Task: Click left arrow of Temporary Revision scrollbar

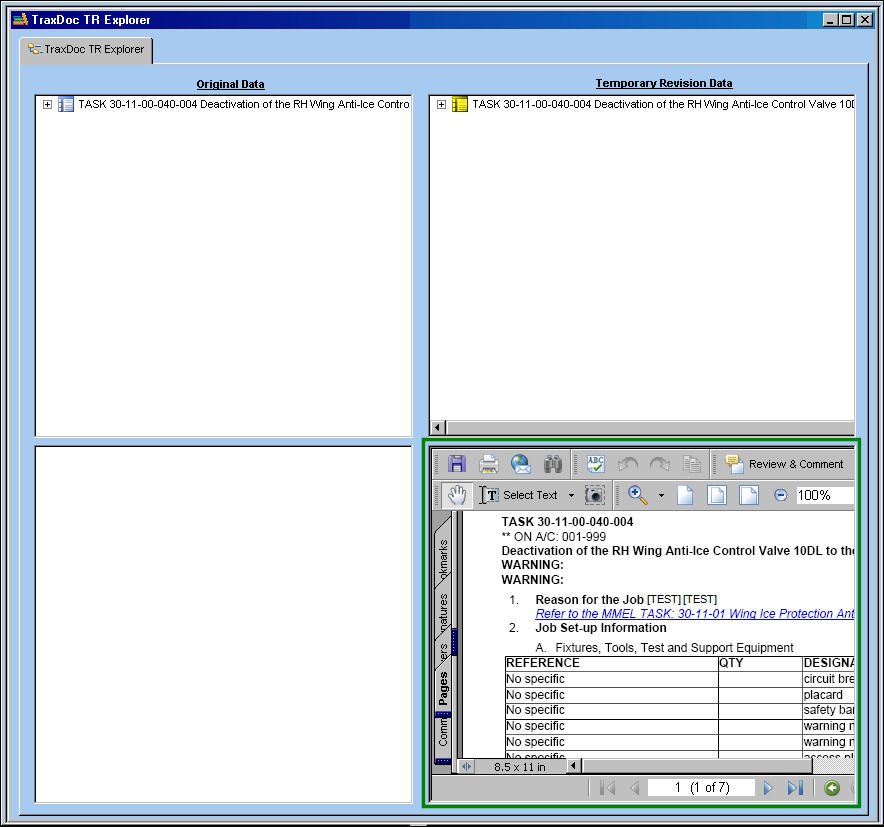Action: [438, 427]
